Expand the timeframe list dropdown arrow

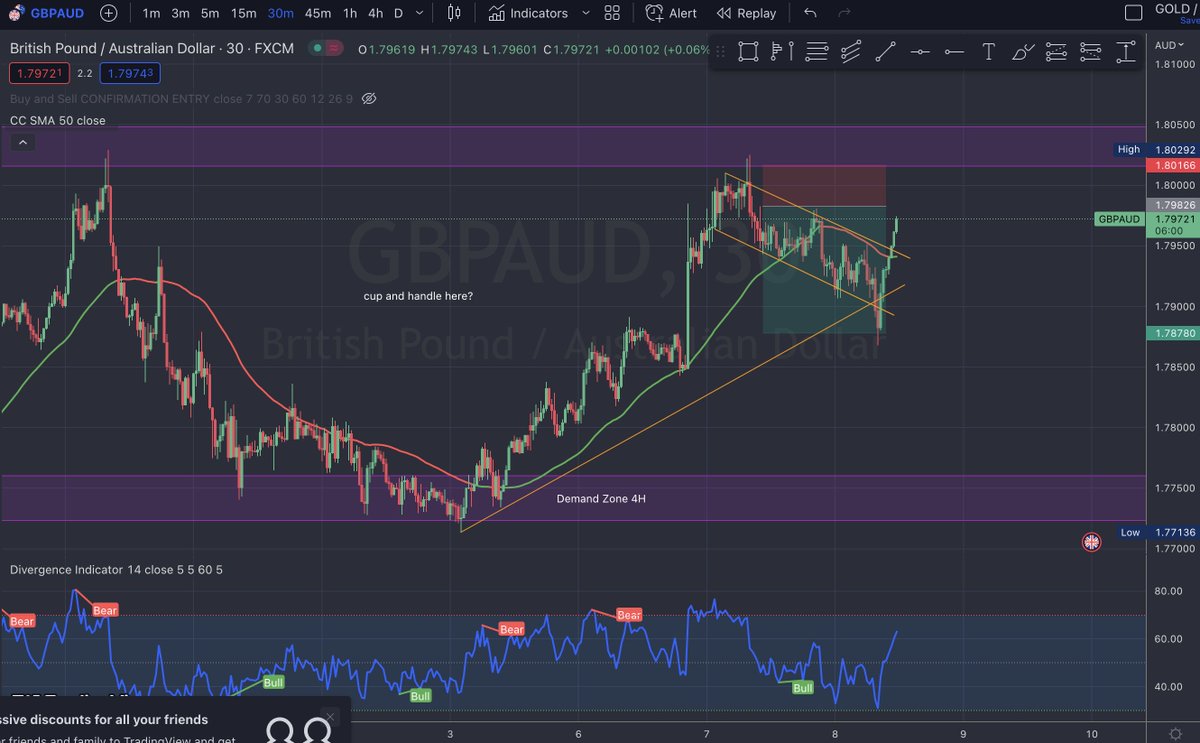point(421,13)
